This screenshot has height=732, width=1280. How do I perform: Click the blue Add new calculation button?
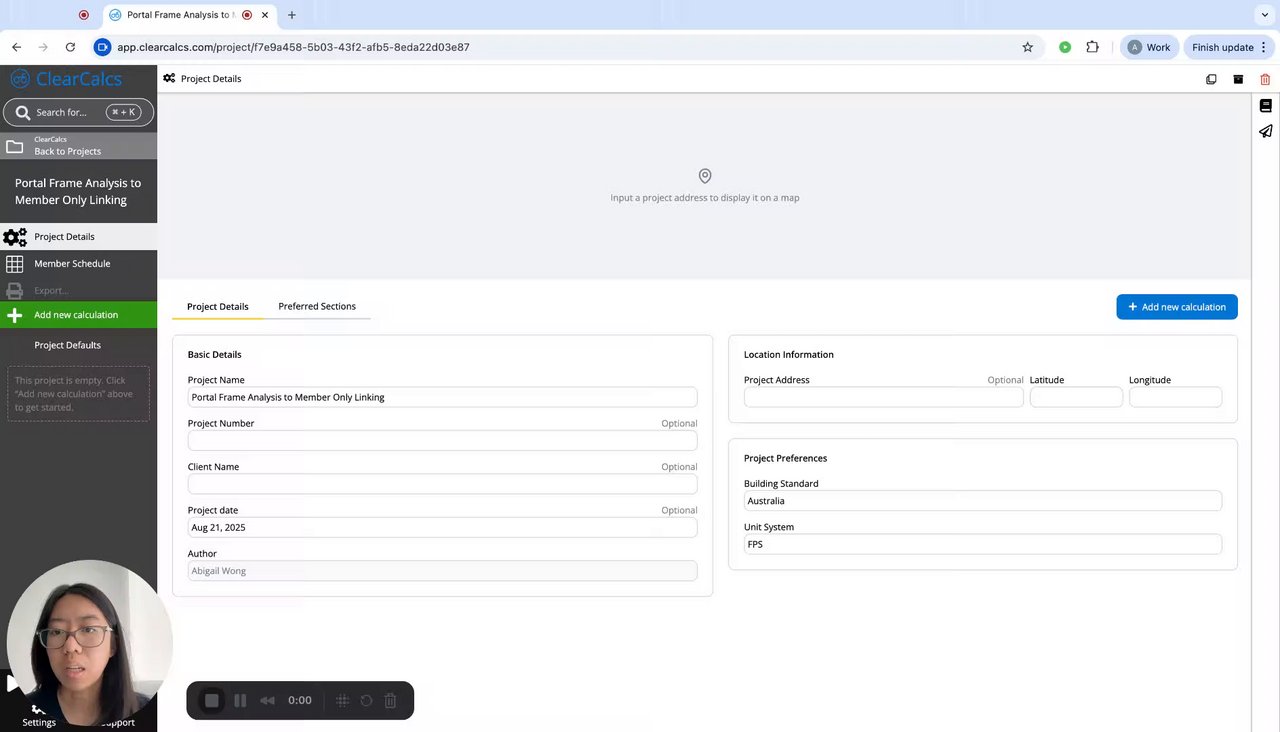coord(1176,307)
